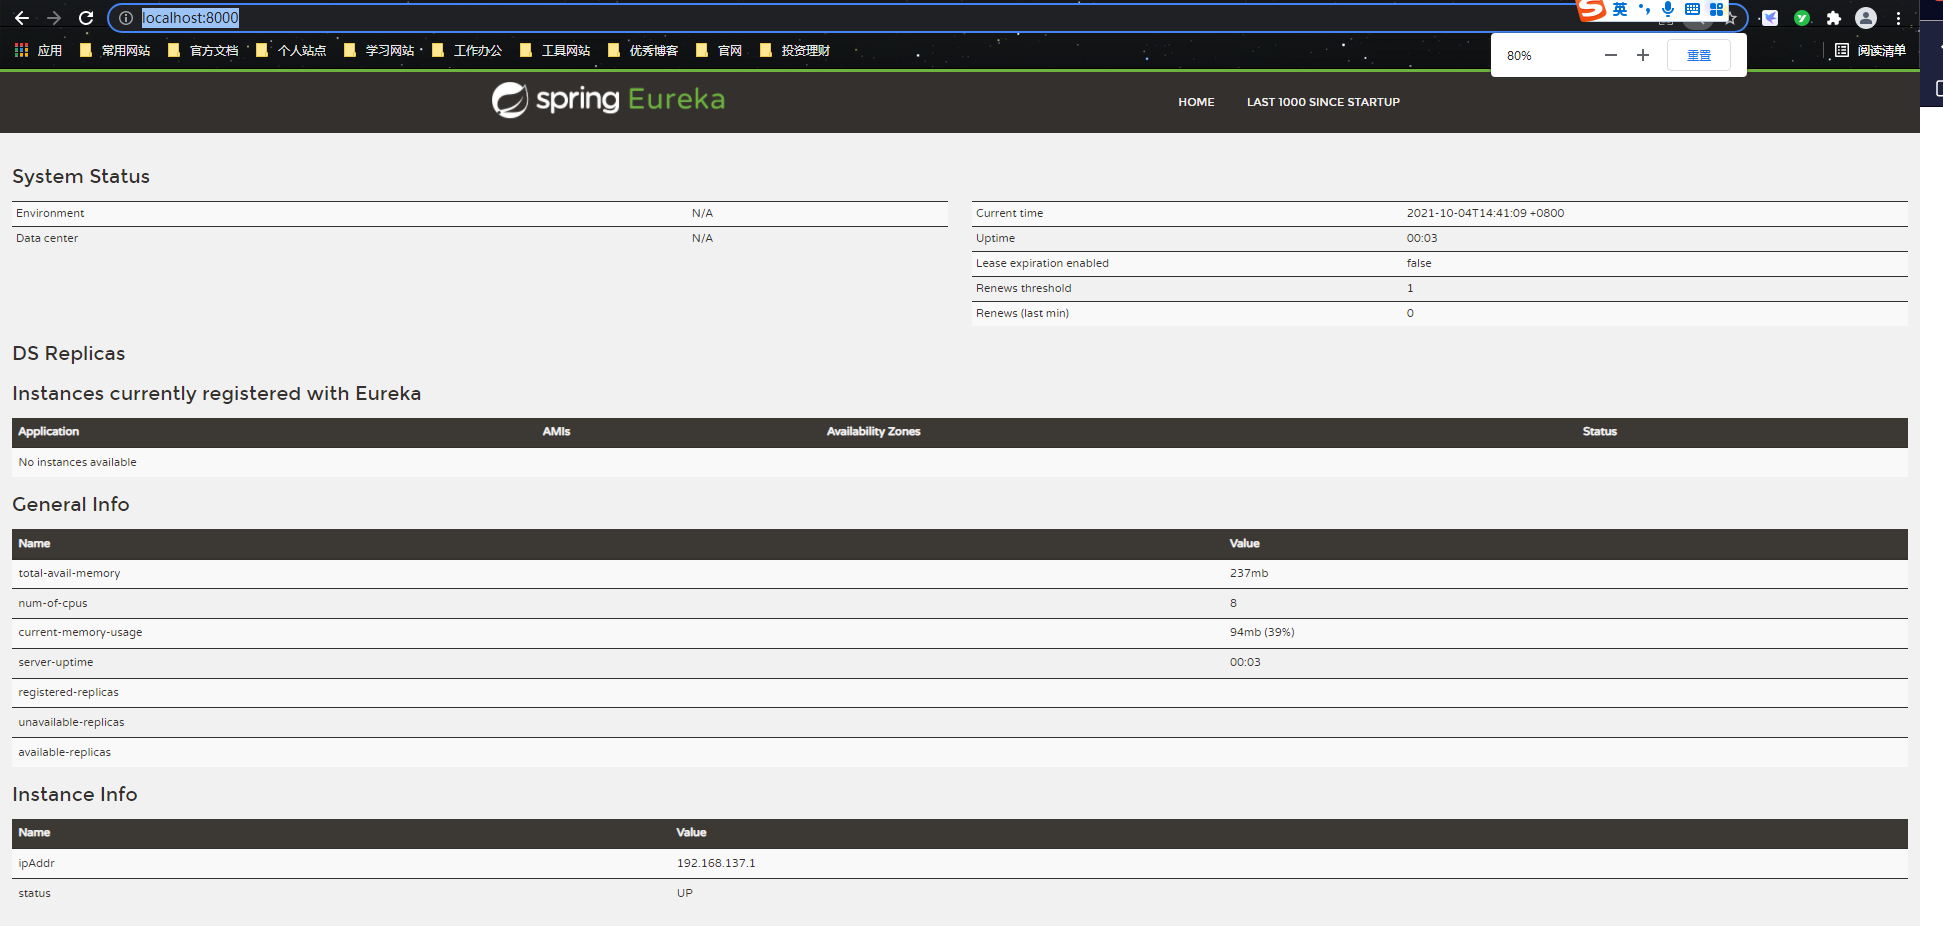Click the 'Instance Info' heading
Screen dimensions: 1943x926
pos(75,794)
